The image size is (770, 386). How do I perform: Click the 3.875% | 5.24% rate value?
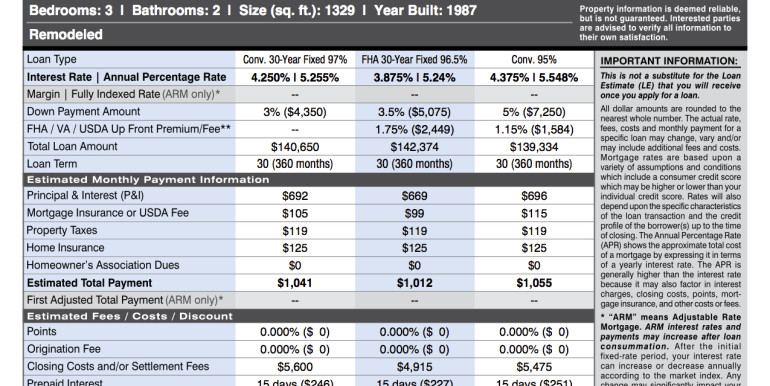coord(414,78)
